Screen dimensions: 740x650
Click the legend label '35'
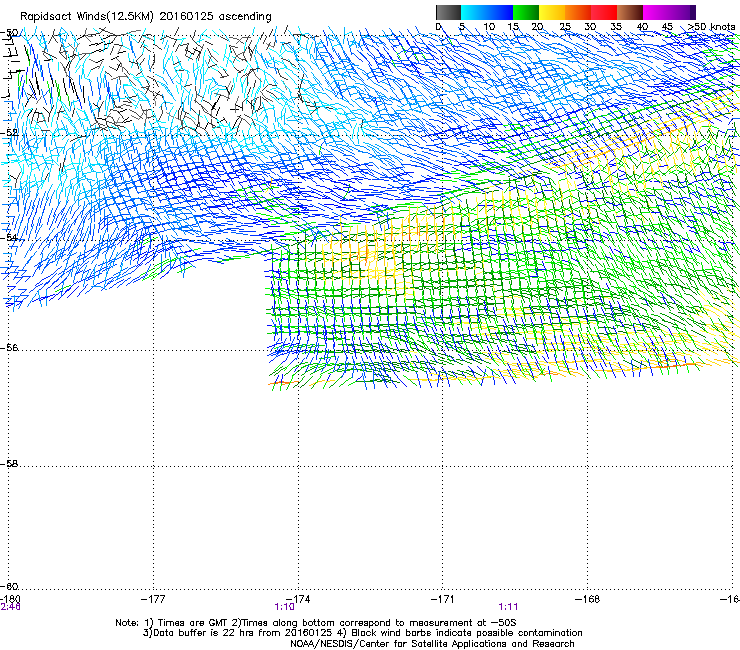coord(616,27)
